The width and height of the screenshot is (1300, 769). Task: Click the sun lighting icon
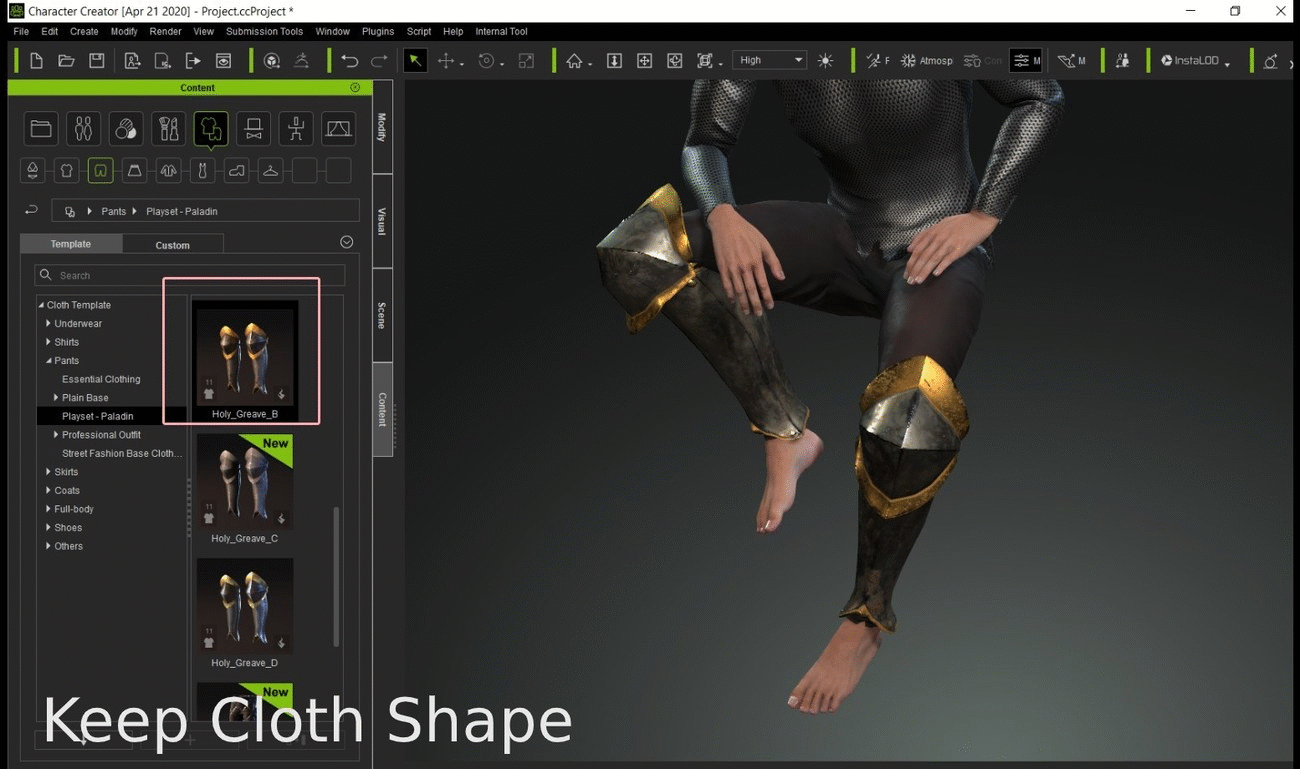[825, 61]
